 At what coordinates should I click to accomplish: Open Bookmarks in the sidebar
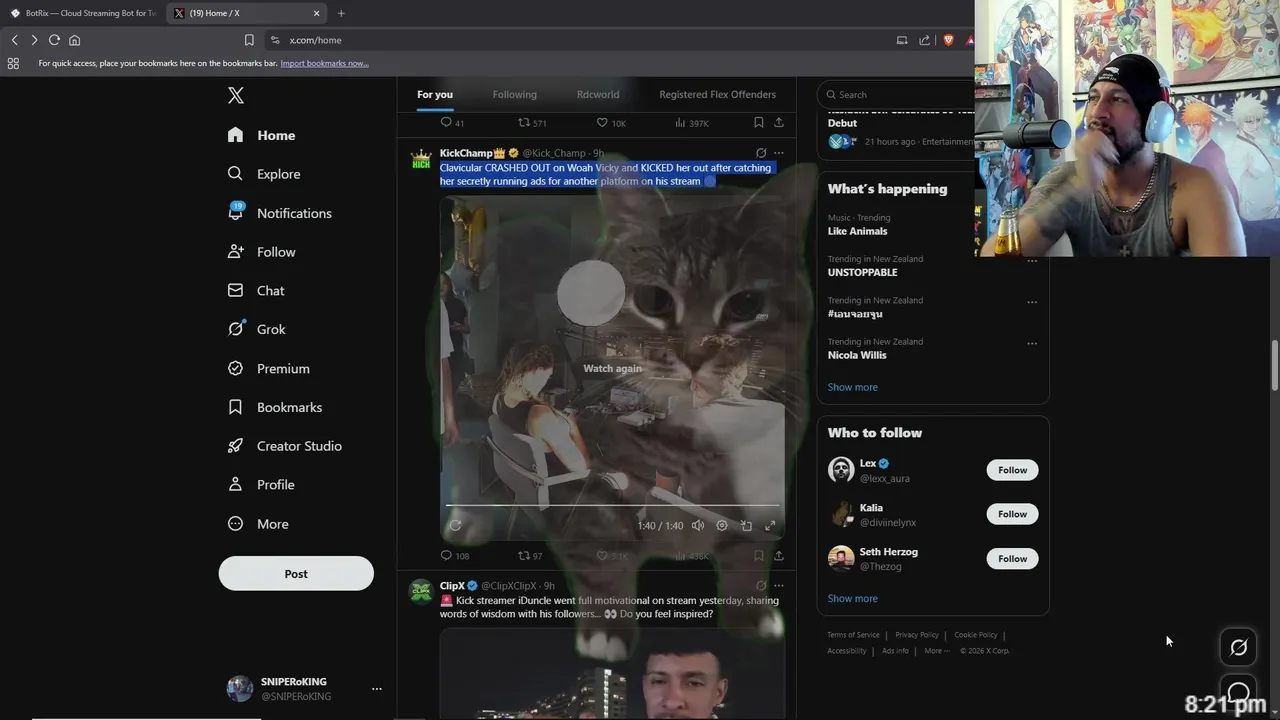275,407
